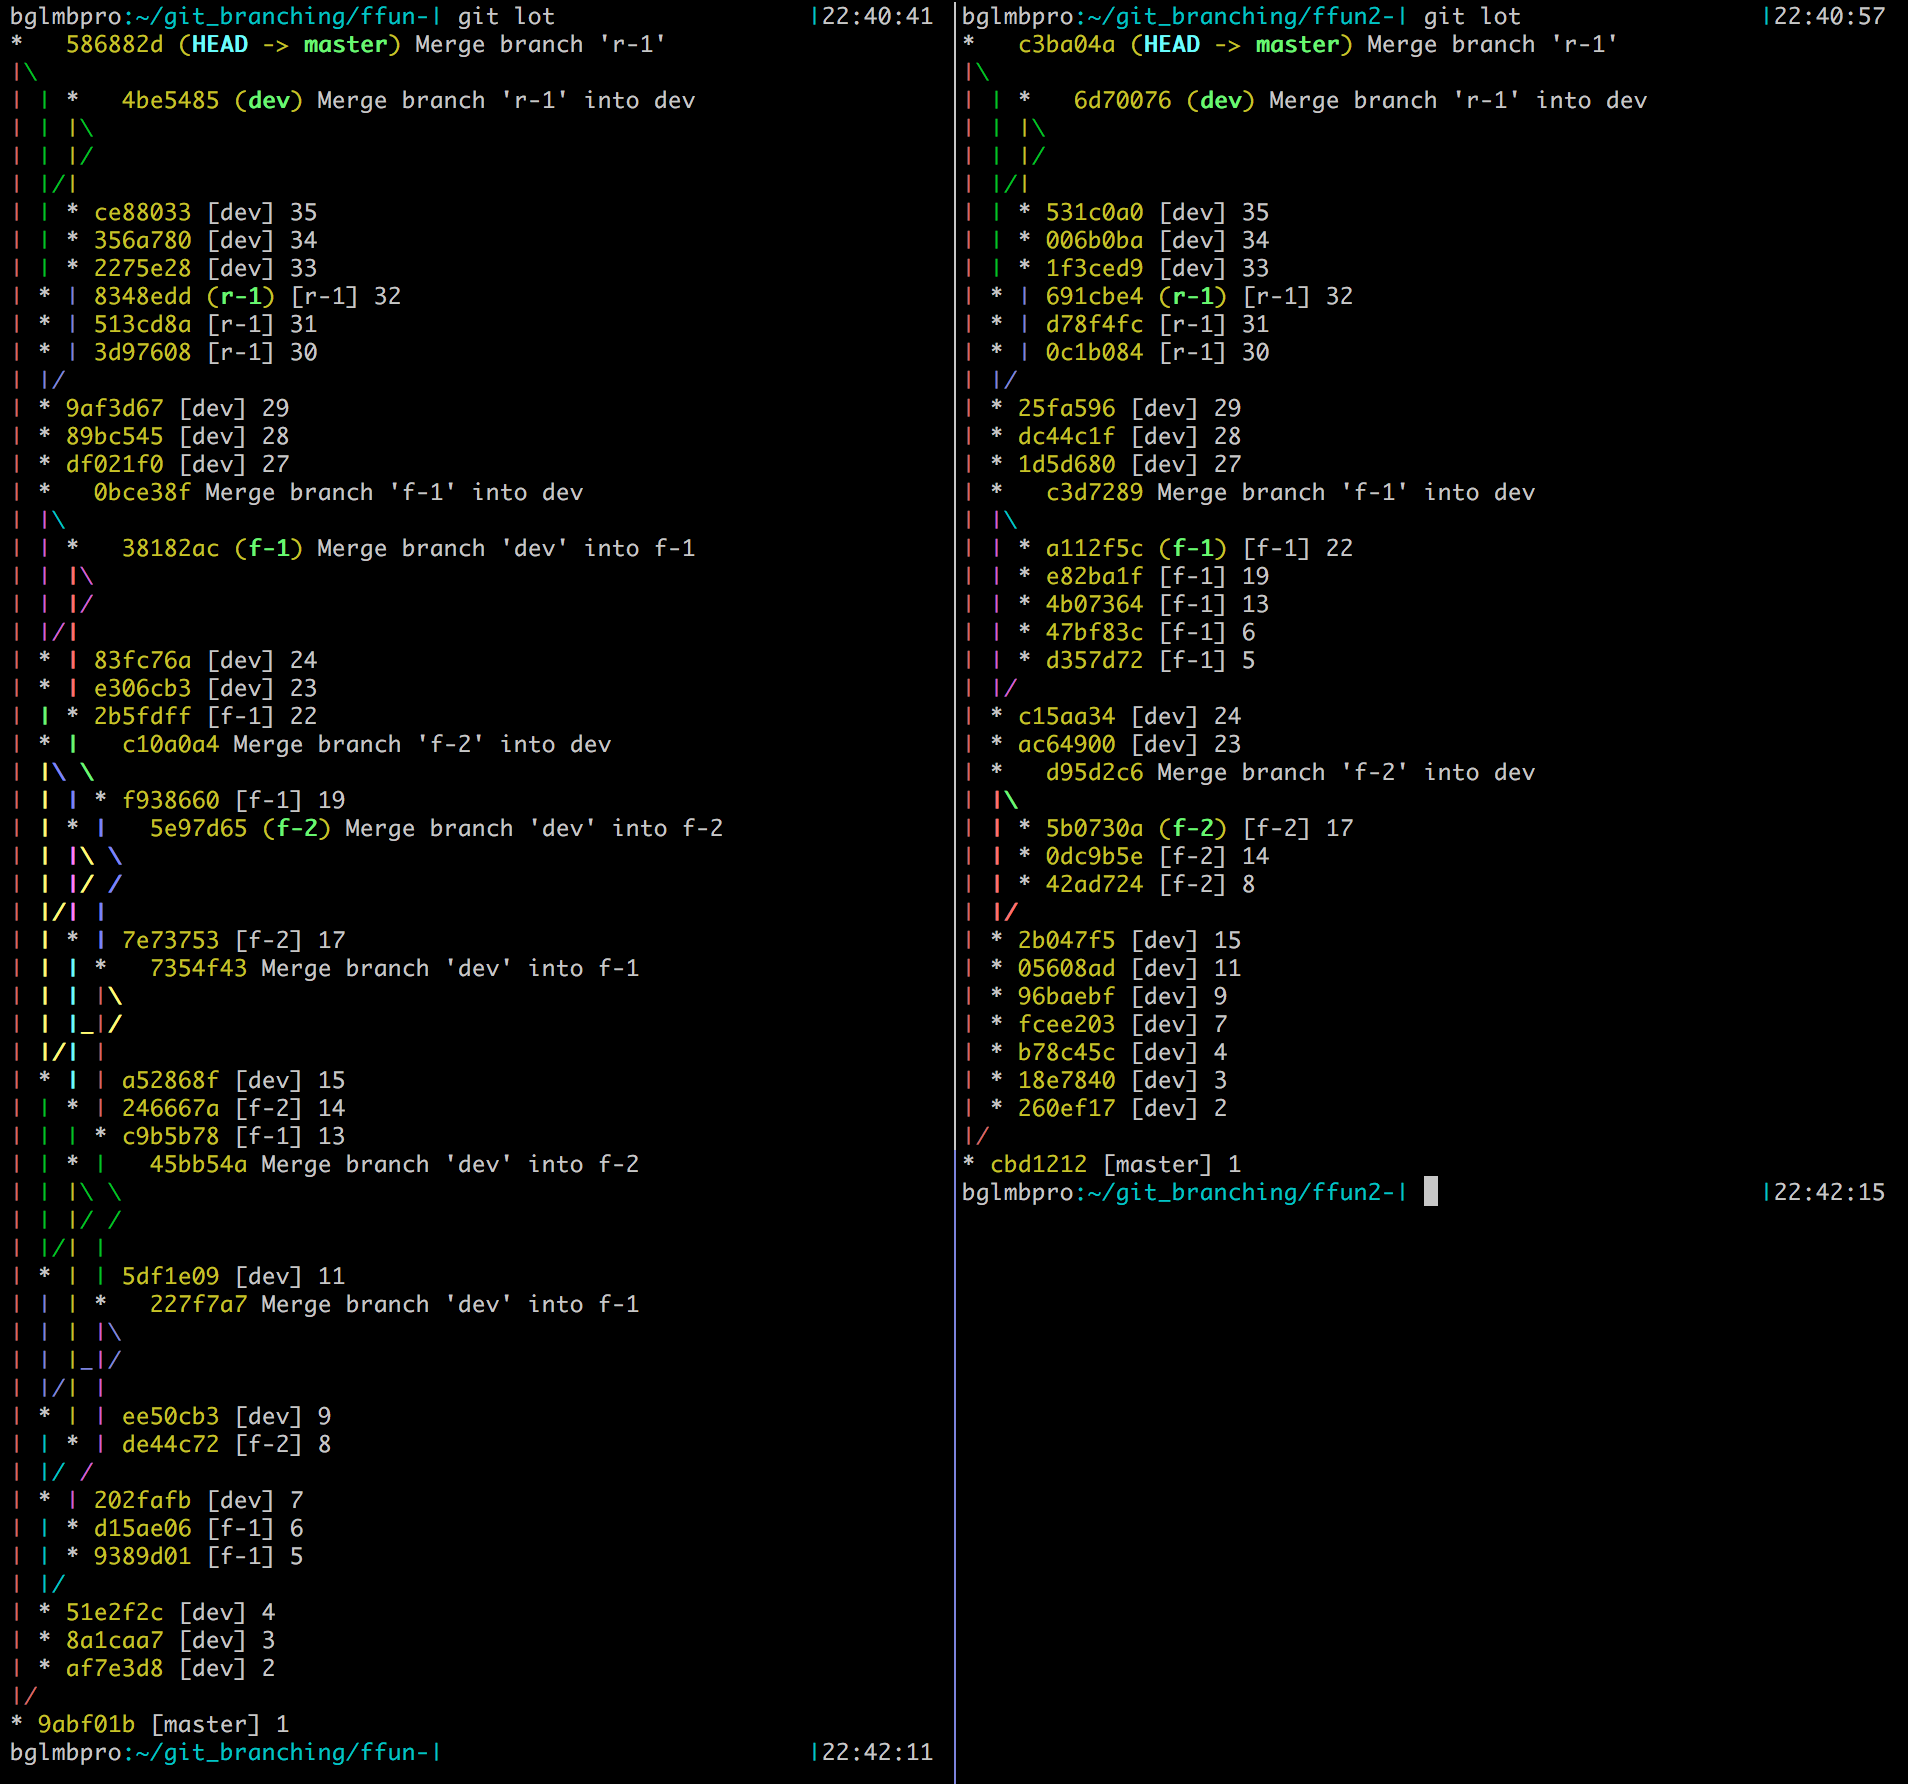Click commit hash 2275e28
The width and height of the screenshot is (1908, 1784).
142,269
